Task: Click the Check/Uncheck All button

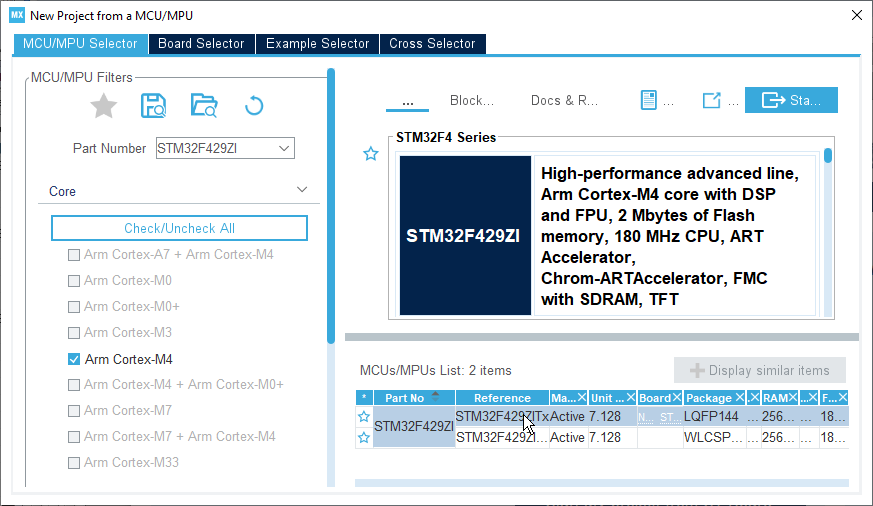Action: click(179, 228)
